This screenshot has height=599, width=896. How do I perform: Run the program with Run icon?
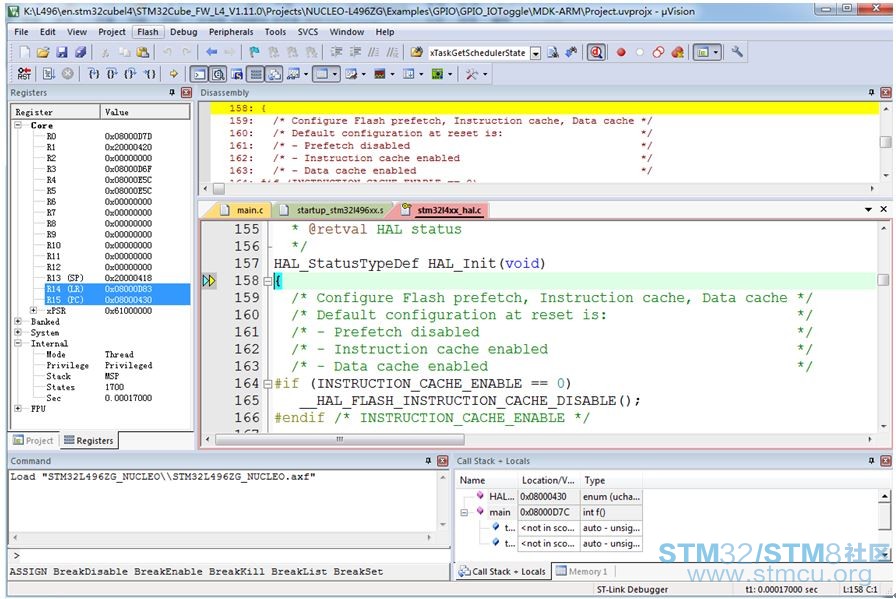click(49, 74)
